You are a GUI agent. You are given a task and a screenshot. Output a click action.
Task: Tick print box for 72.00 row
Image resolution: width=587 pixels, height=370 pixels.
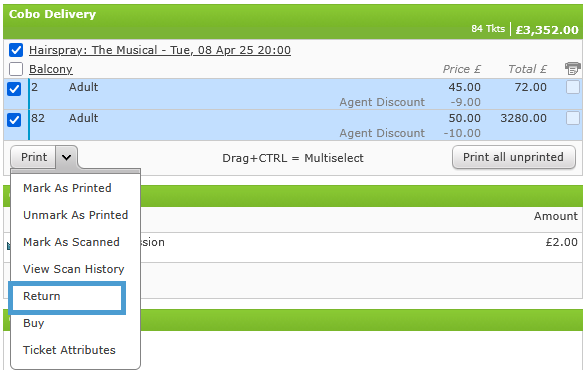(x=573, y=87)
